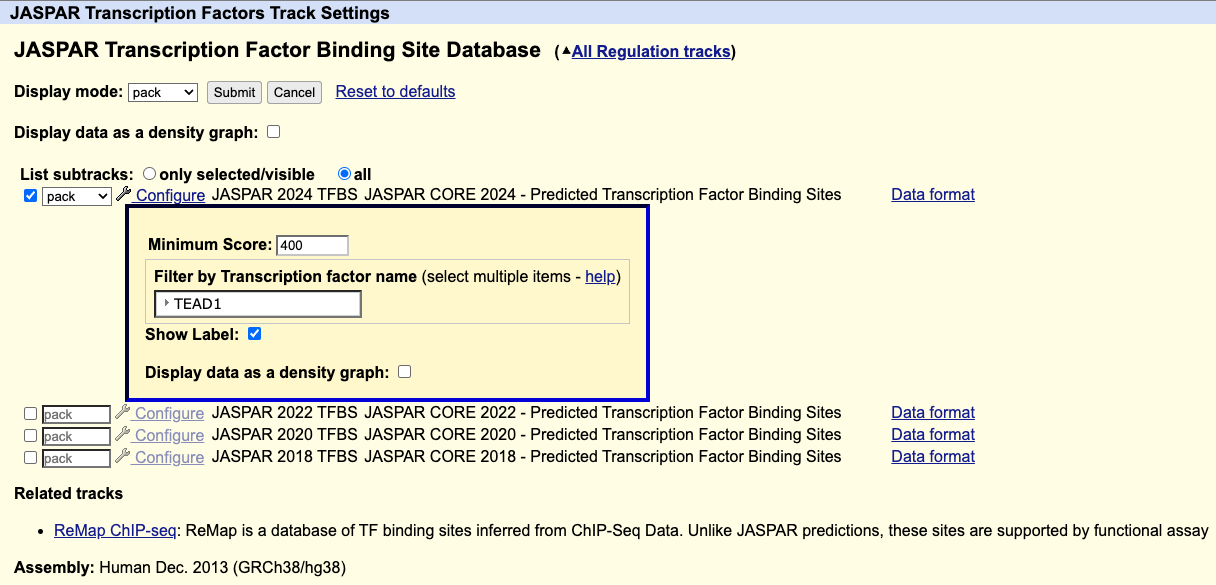Click the wrench icon for JASPAR 2024
Image resolution: width=1216 pixels, height=585 pixels.
pyautogui.click(x=124, y=195)
